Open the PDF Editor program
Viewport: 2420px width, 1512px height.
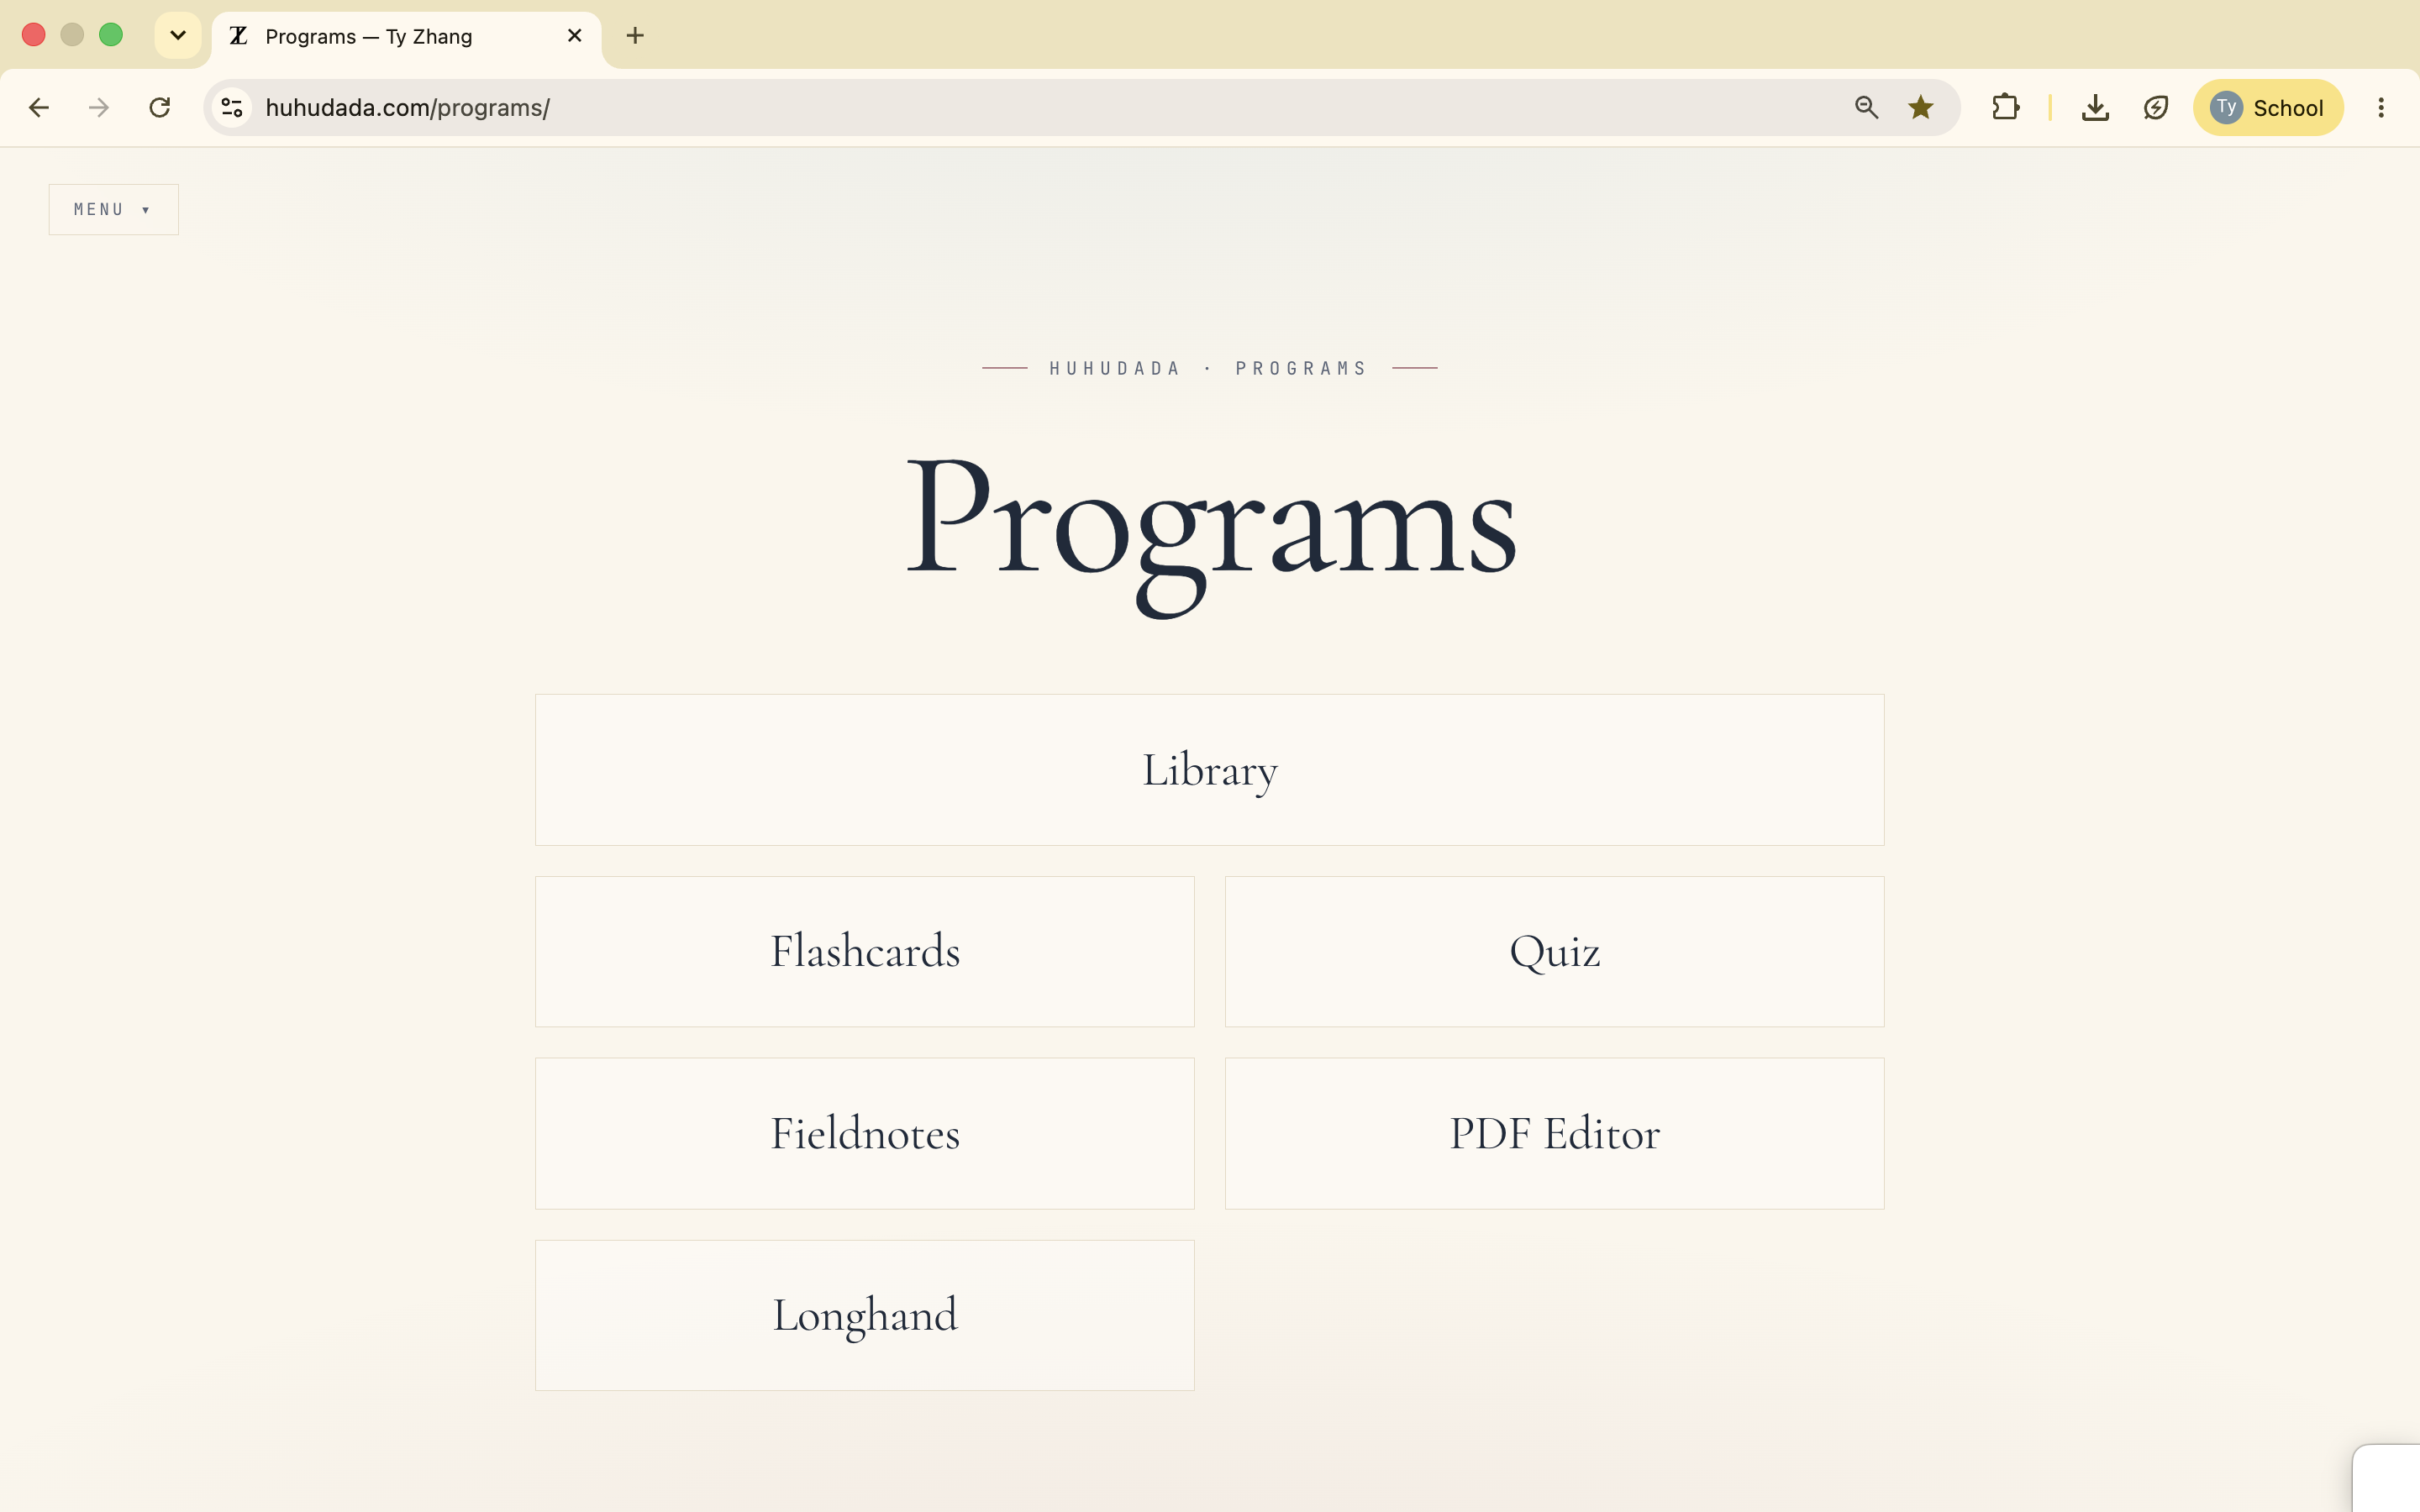pos(1555,1134)
